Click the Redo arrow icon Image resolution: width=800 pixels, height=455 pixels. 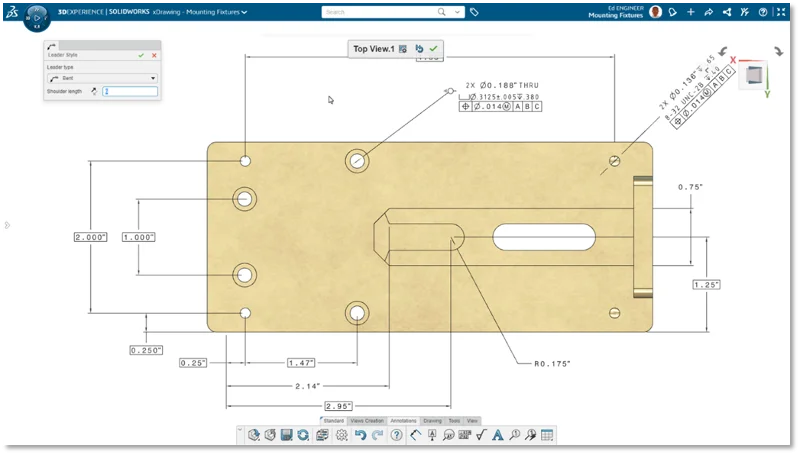coord(377,435)
